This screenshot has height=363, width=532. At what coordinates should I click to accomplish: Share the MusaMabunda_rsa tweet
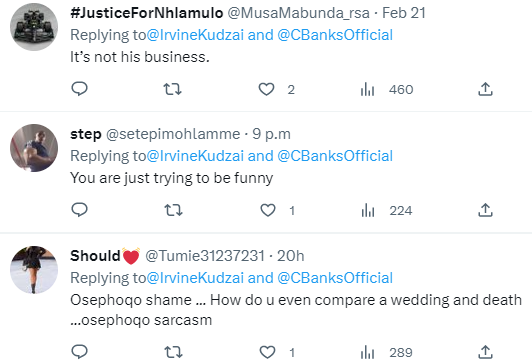click(x=485, y=89)
